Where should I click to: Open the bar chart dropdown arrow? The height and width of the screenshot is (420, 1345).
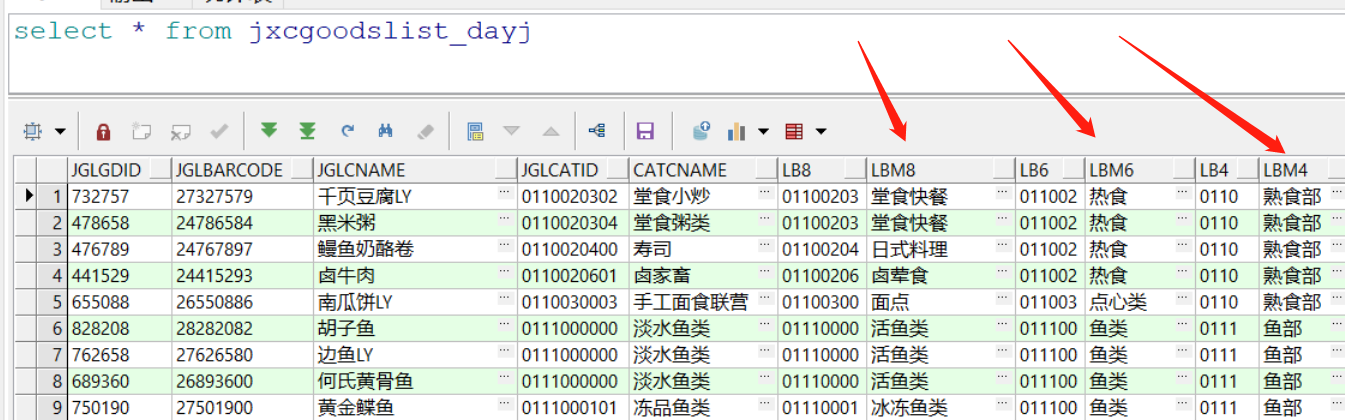pyautogui.click(x=764, y=132)
